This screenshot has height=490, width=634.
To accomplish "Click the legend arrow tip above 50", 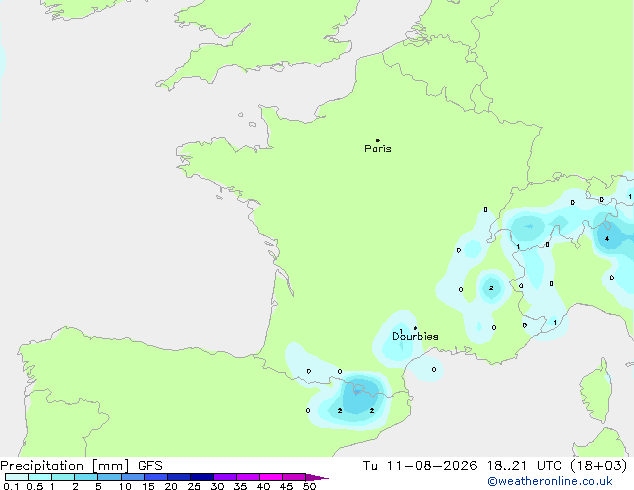I will [317, 477].
